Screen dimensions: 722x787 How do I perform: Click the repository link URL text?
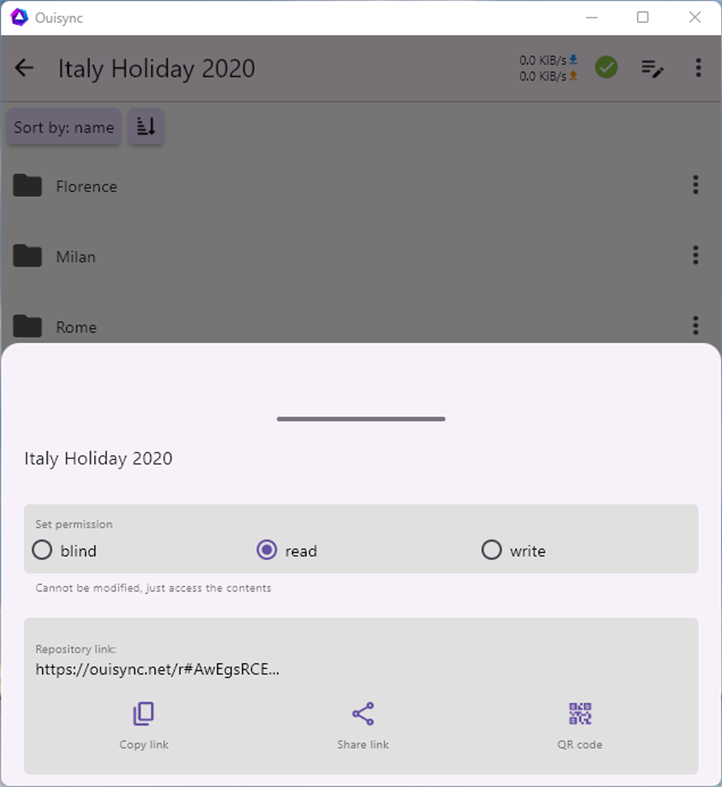tap(158, 670)
